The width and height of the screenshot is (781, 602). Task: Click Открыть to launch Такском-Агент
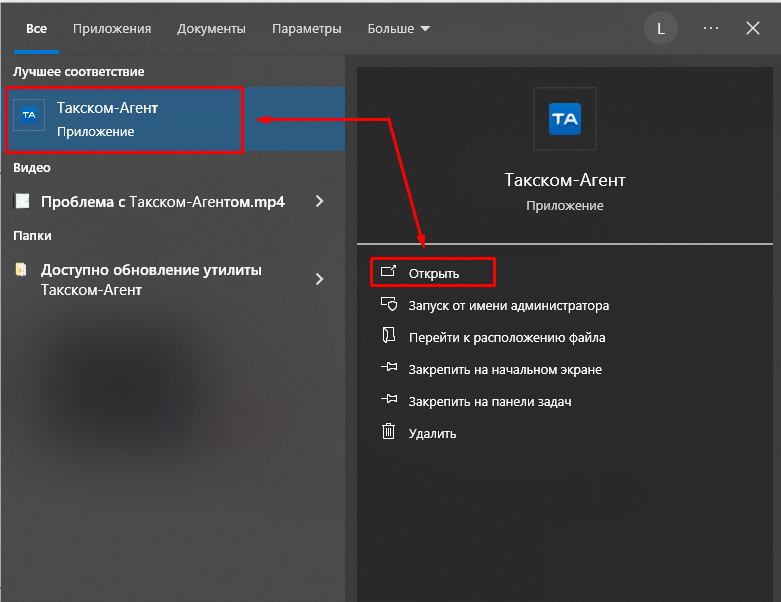click(433, 273)
